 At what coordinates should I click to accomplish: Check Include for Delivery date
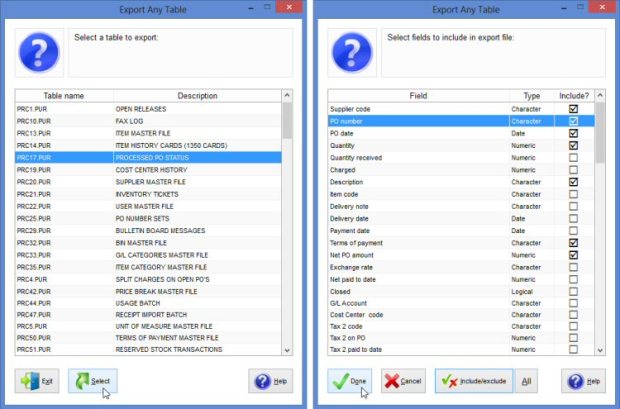(x=573, y=219)
